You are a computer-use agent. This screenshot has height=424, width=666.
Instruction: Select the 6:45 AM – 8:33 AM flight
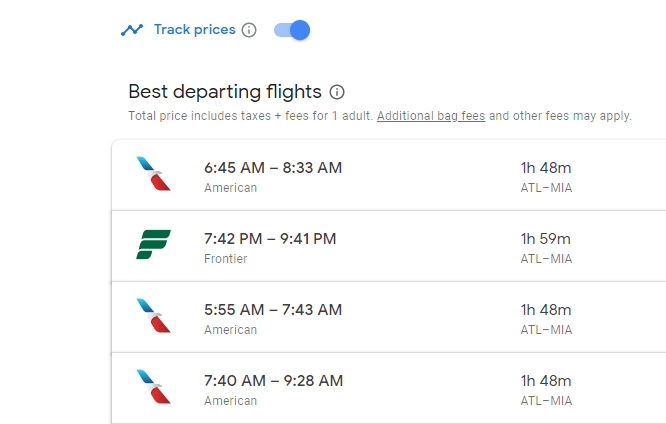point(273,168)
